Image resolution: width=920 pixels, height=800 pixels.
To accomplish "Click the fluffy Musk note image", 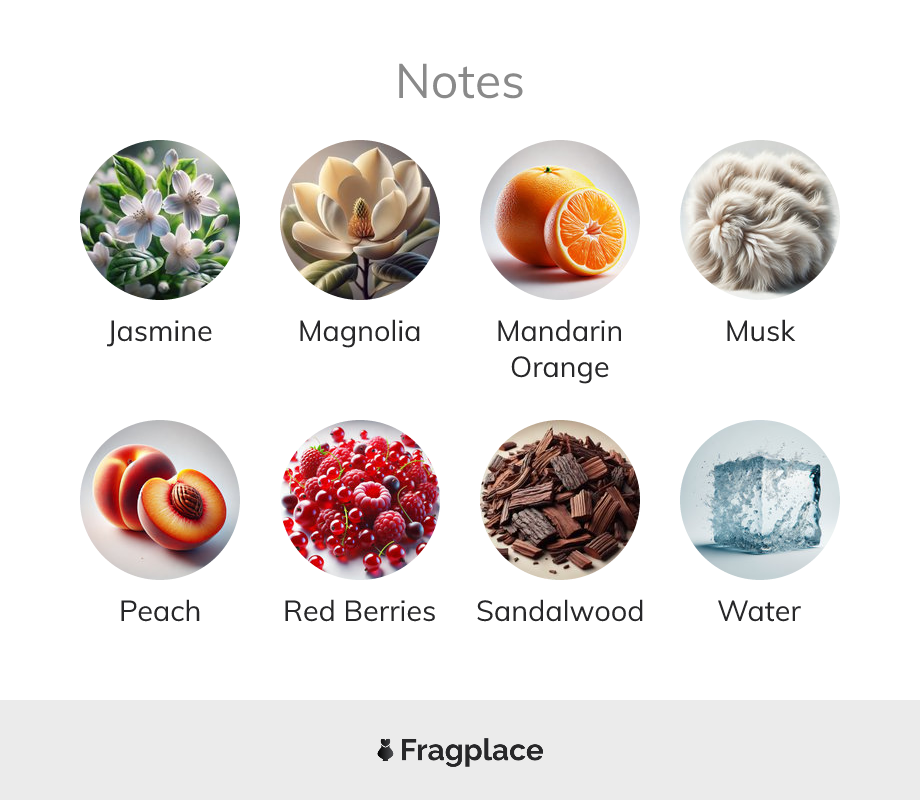I will point(760,220).
